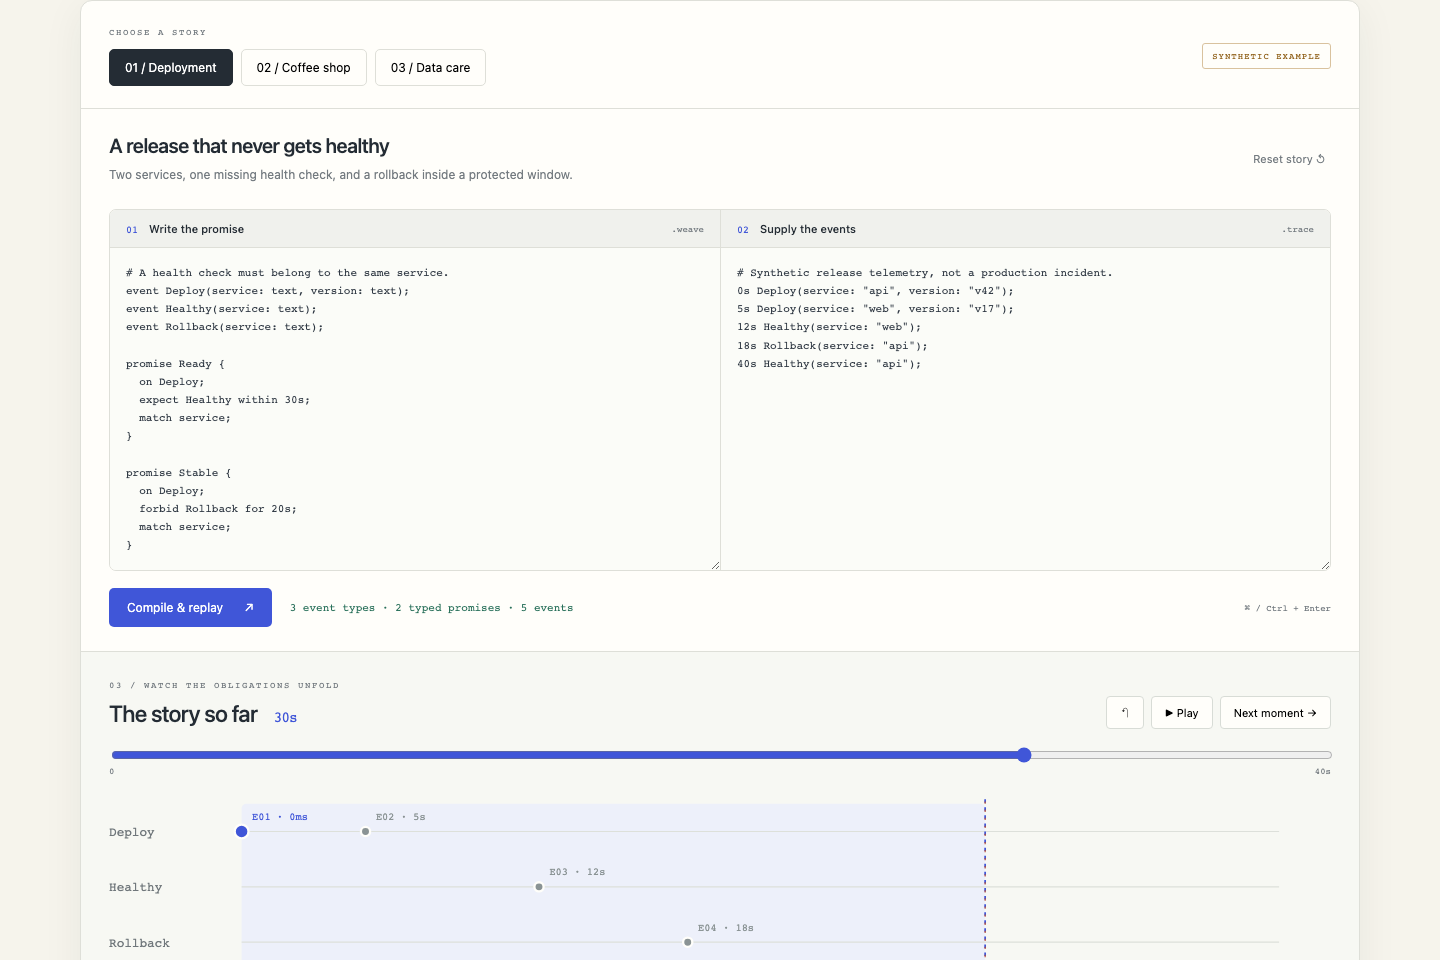Screen dimensions: 1440x960
Task: Click the "expect Healthy within 30s;" line
Action: click(x=225, y=400)
